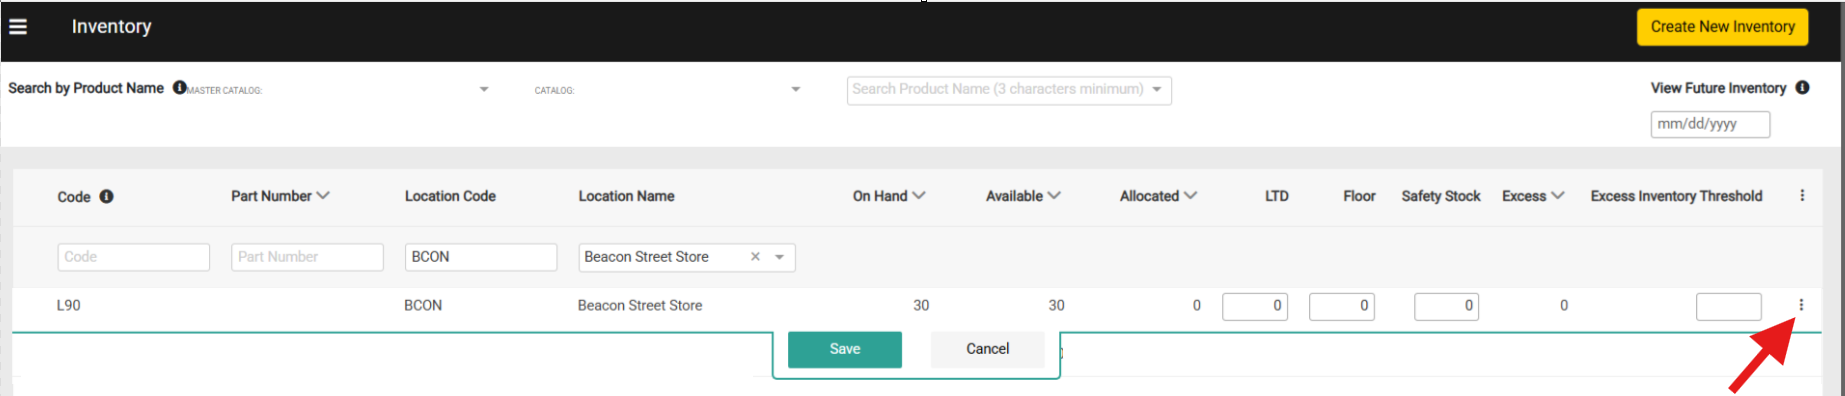This screenshot has height=396, width=1845.
Task: Click the Code filter input
Action: click(134, 257)
